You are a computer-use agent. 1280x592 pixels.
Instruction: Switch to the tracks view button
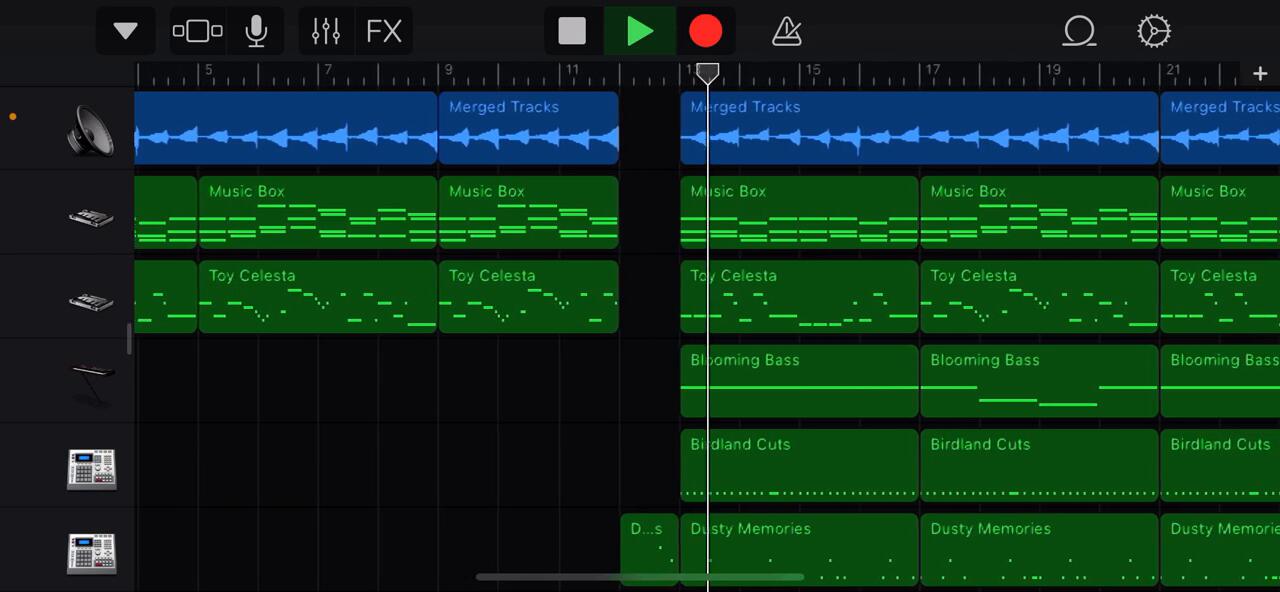coord(197,31)
